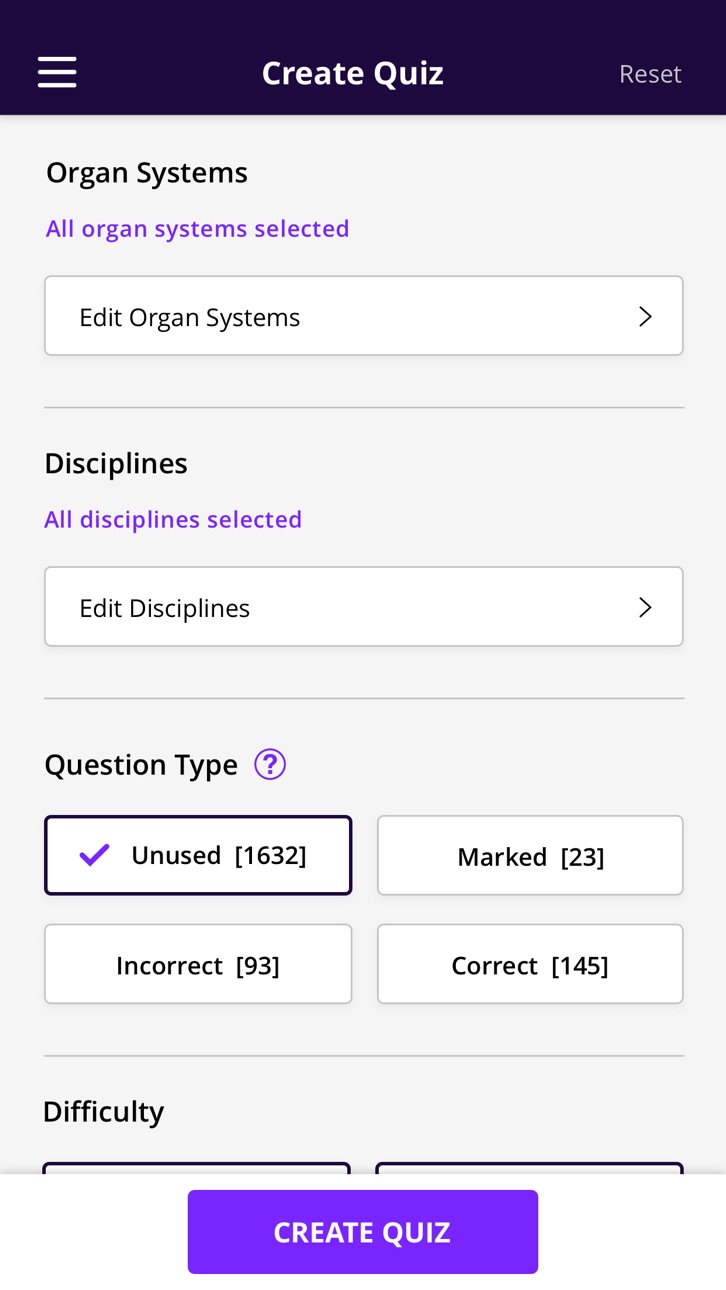Click the Edit Organ Systems chevron arrow
Viewport: 726px width, 1290px height.
645,316
